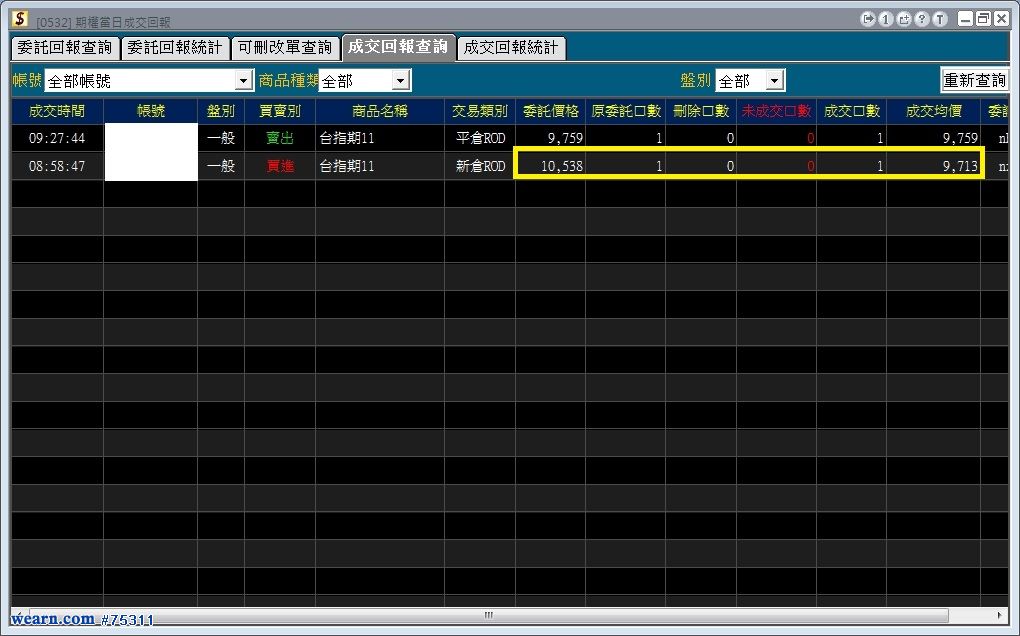1020x636 pixels.
Task: Close the 期權當日成交回報 window
Action: pos(1002,19)
